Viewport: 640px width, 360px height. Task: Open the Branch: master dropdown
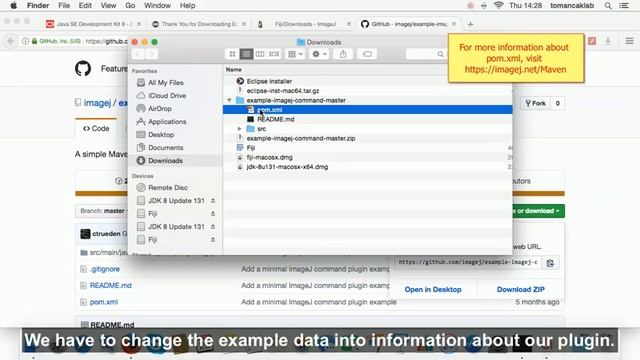click(103, 211)
